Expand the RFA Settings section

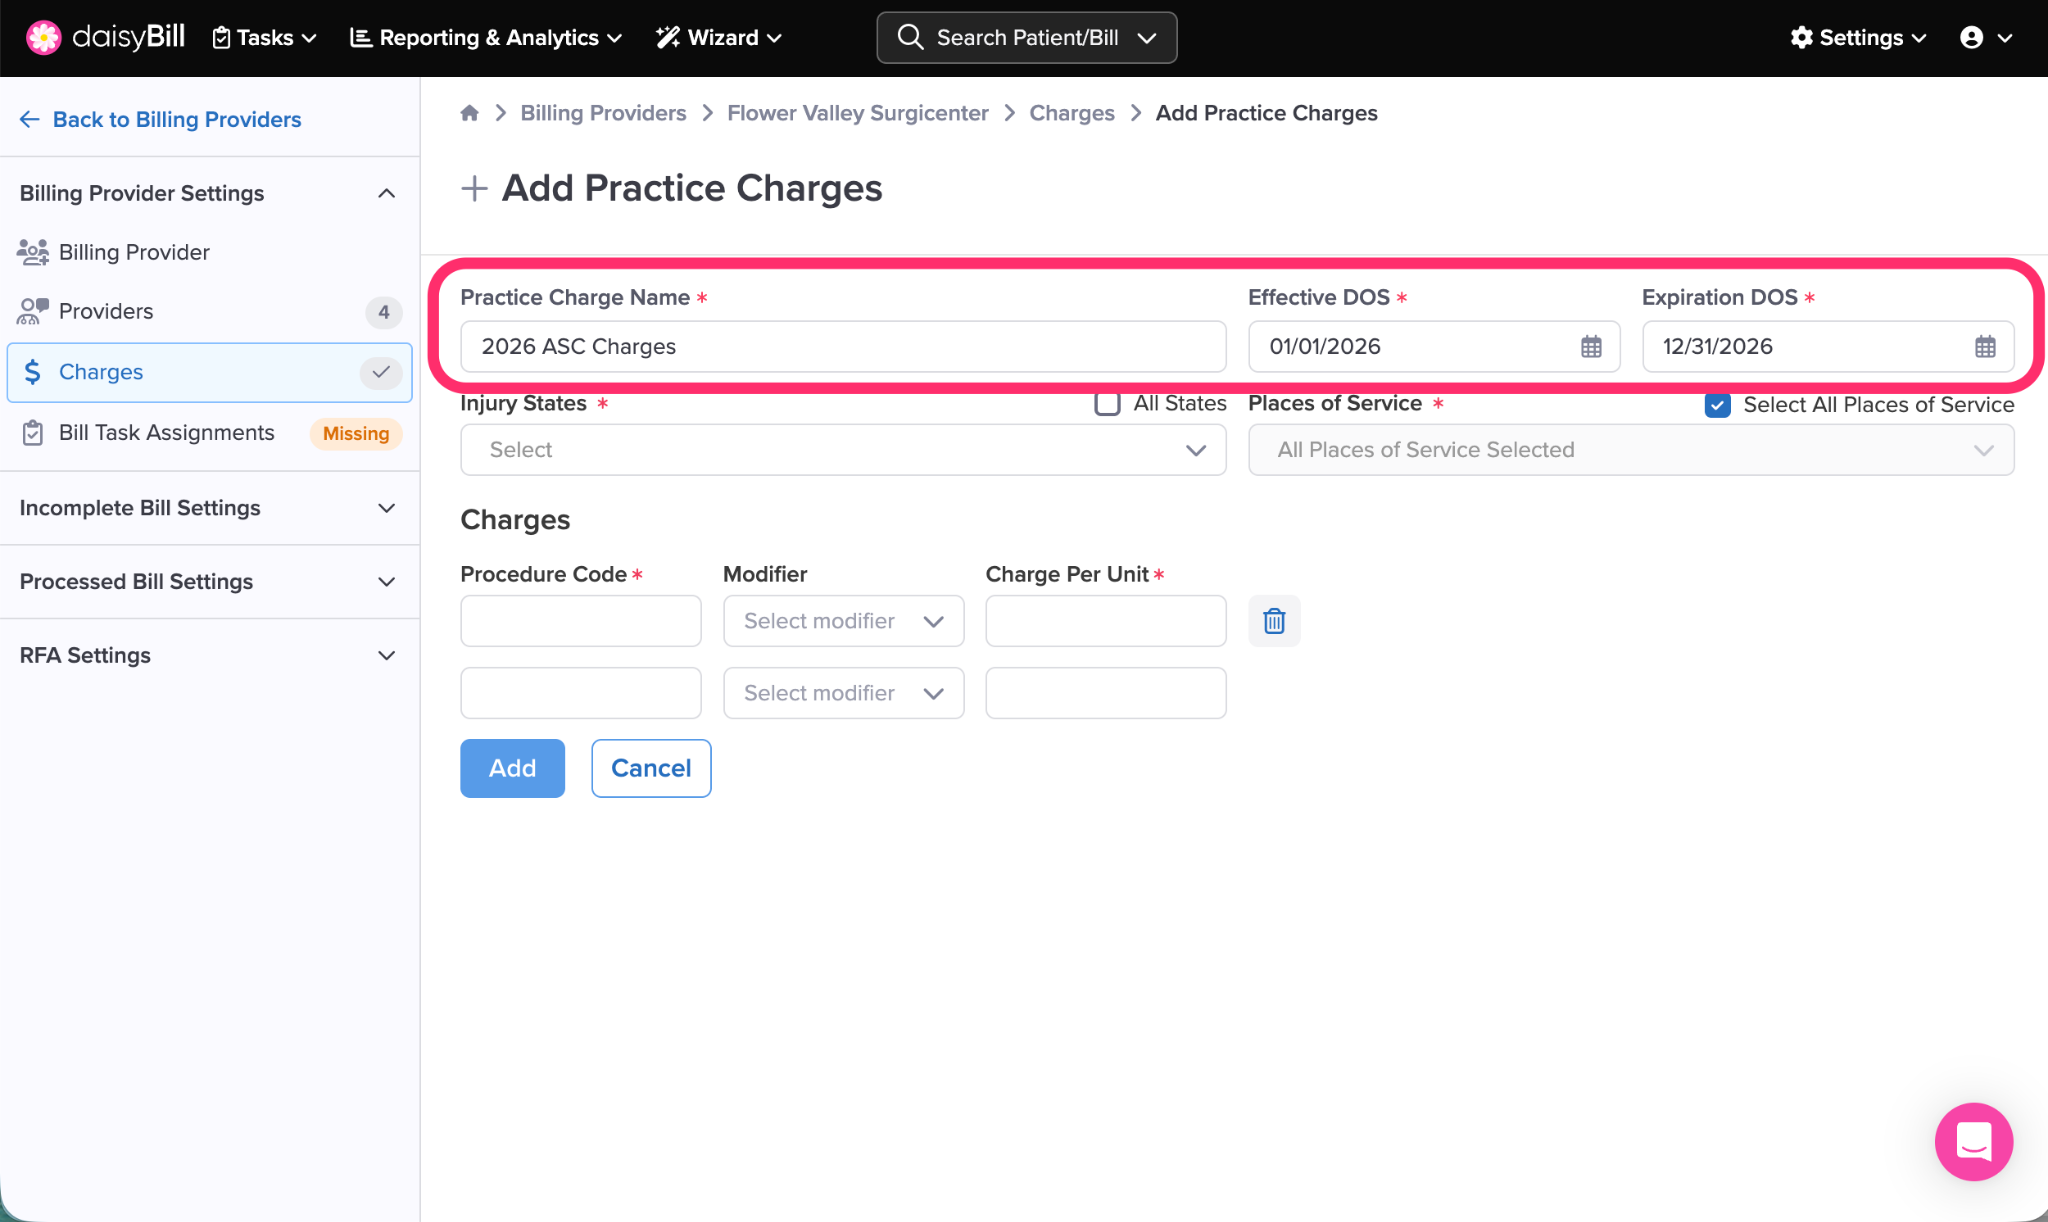[209, 655]
